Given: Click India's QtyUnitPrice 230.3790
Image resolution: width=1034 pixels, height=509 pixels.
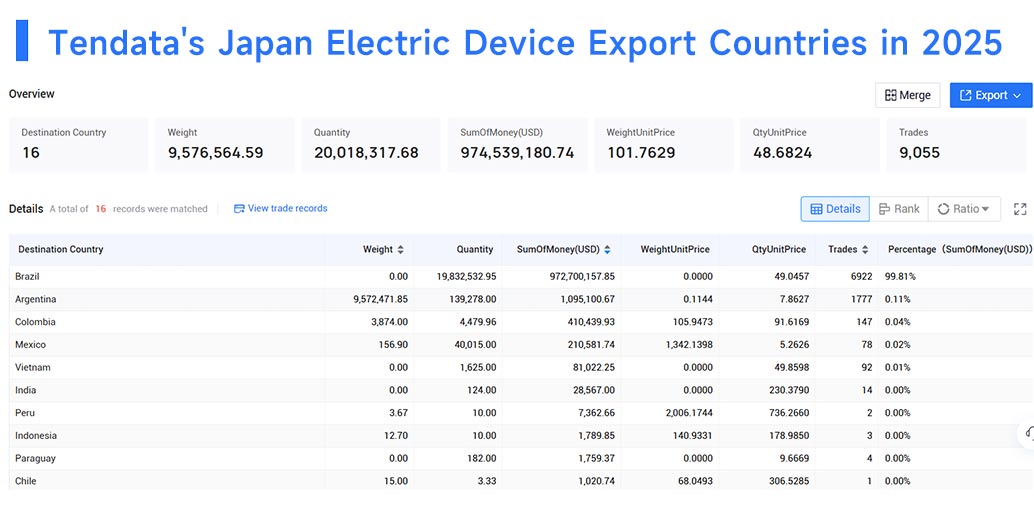Looking at the screenshot, I should (x=787, y=390).
